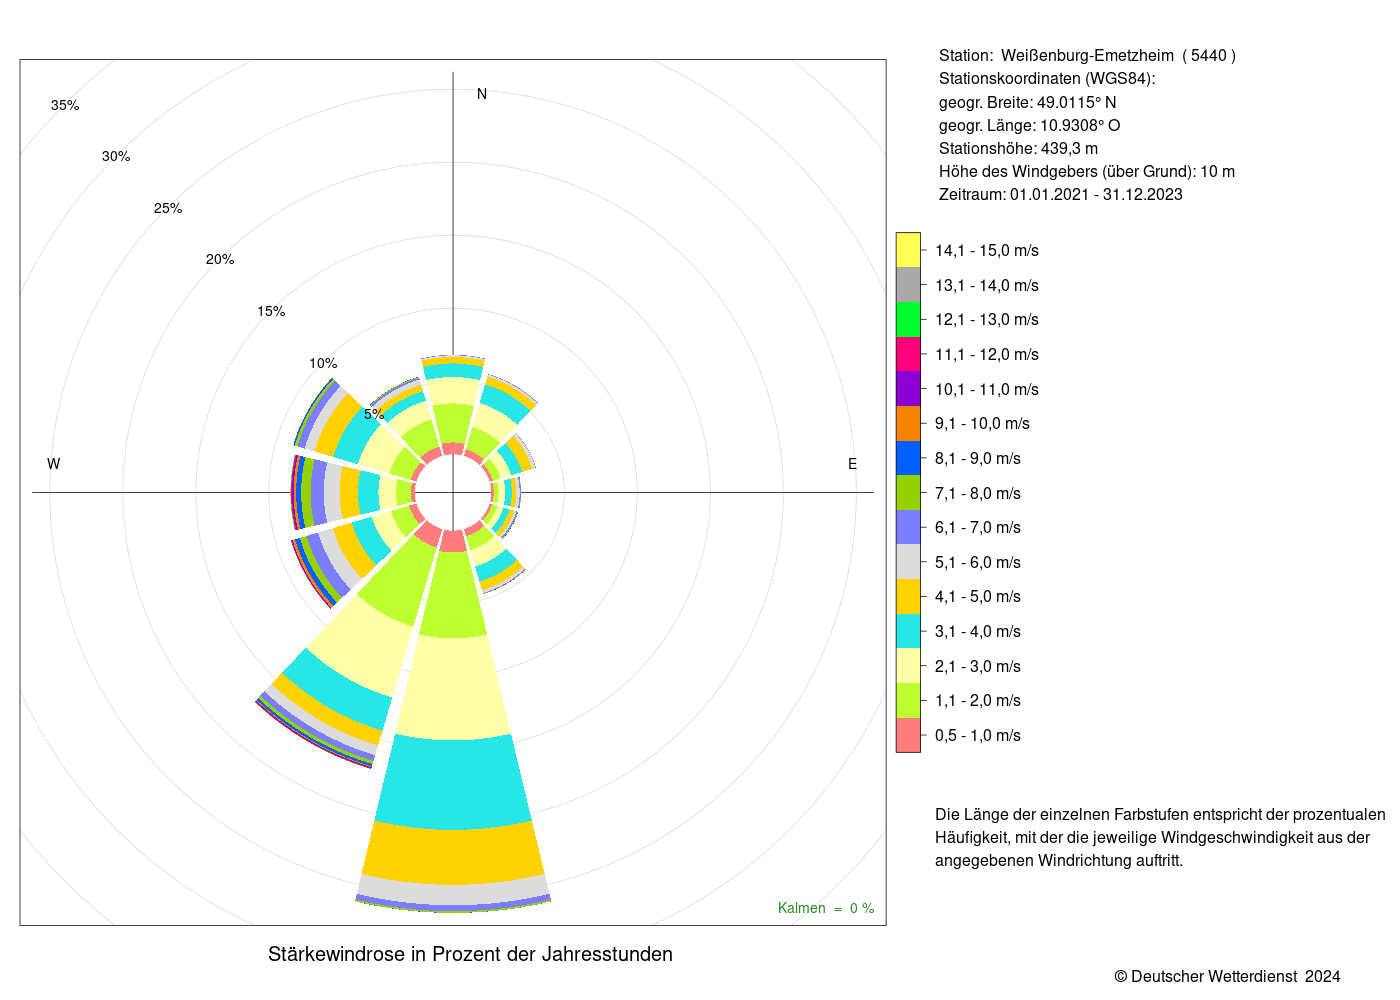Select the legend text "3,1 - 4,0 m/s"

click(x=978, y=632)
